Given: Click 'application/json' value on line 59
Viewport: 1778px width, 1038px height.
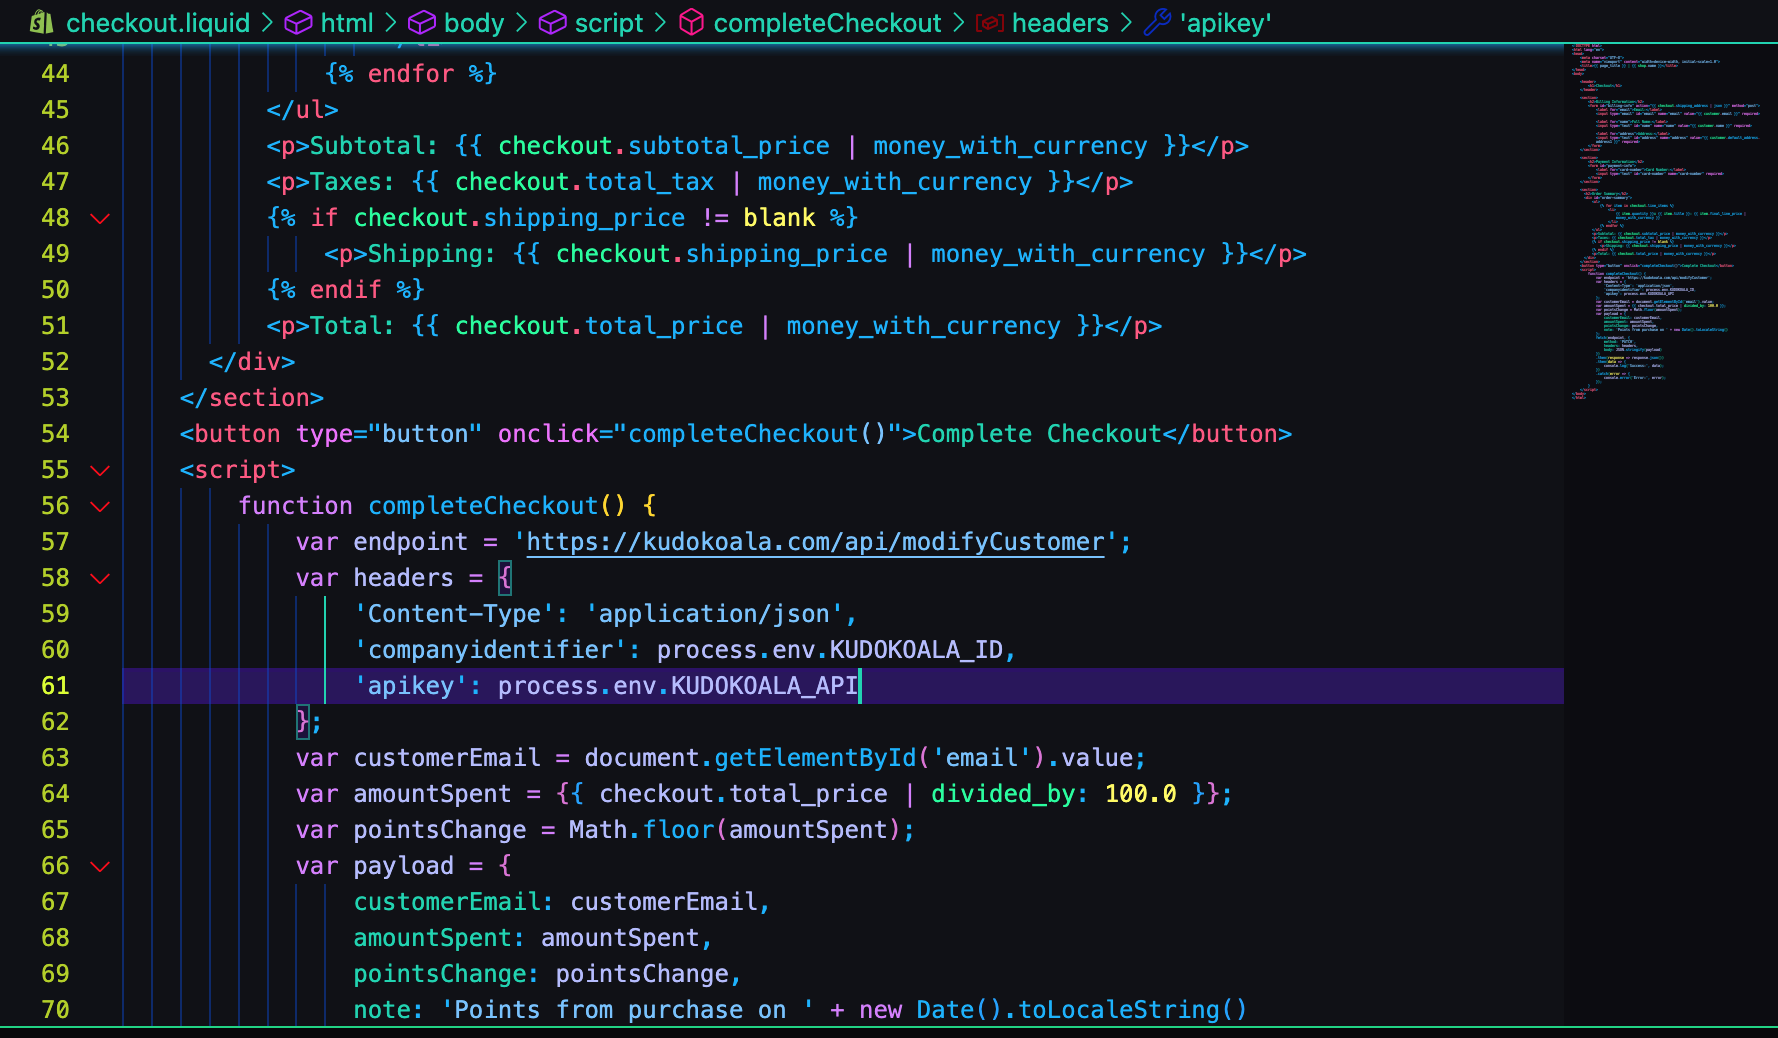Looking at the screenshot, I should pyautogui.click(x=714, y=614).
